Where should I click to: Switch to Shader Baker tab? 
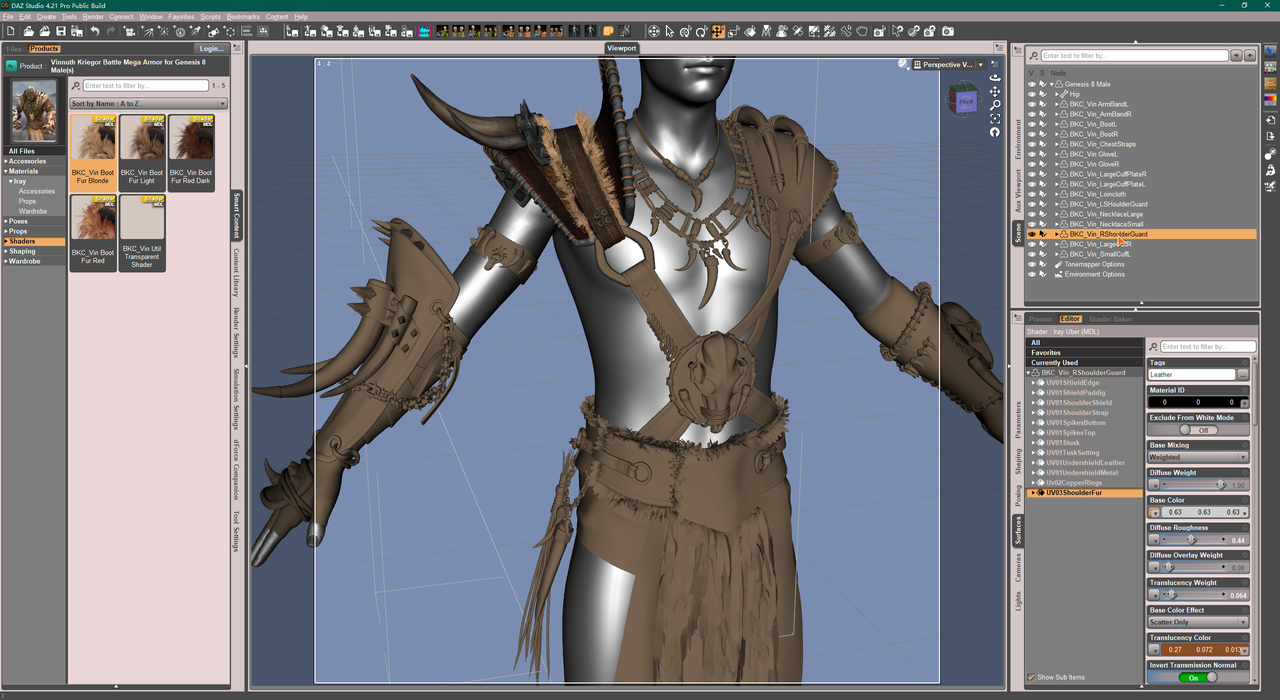click(1110, 319)
